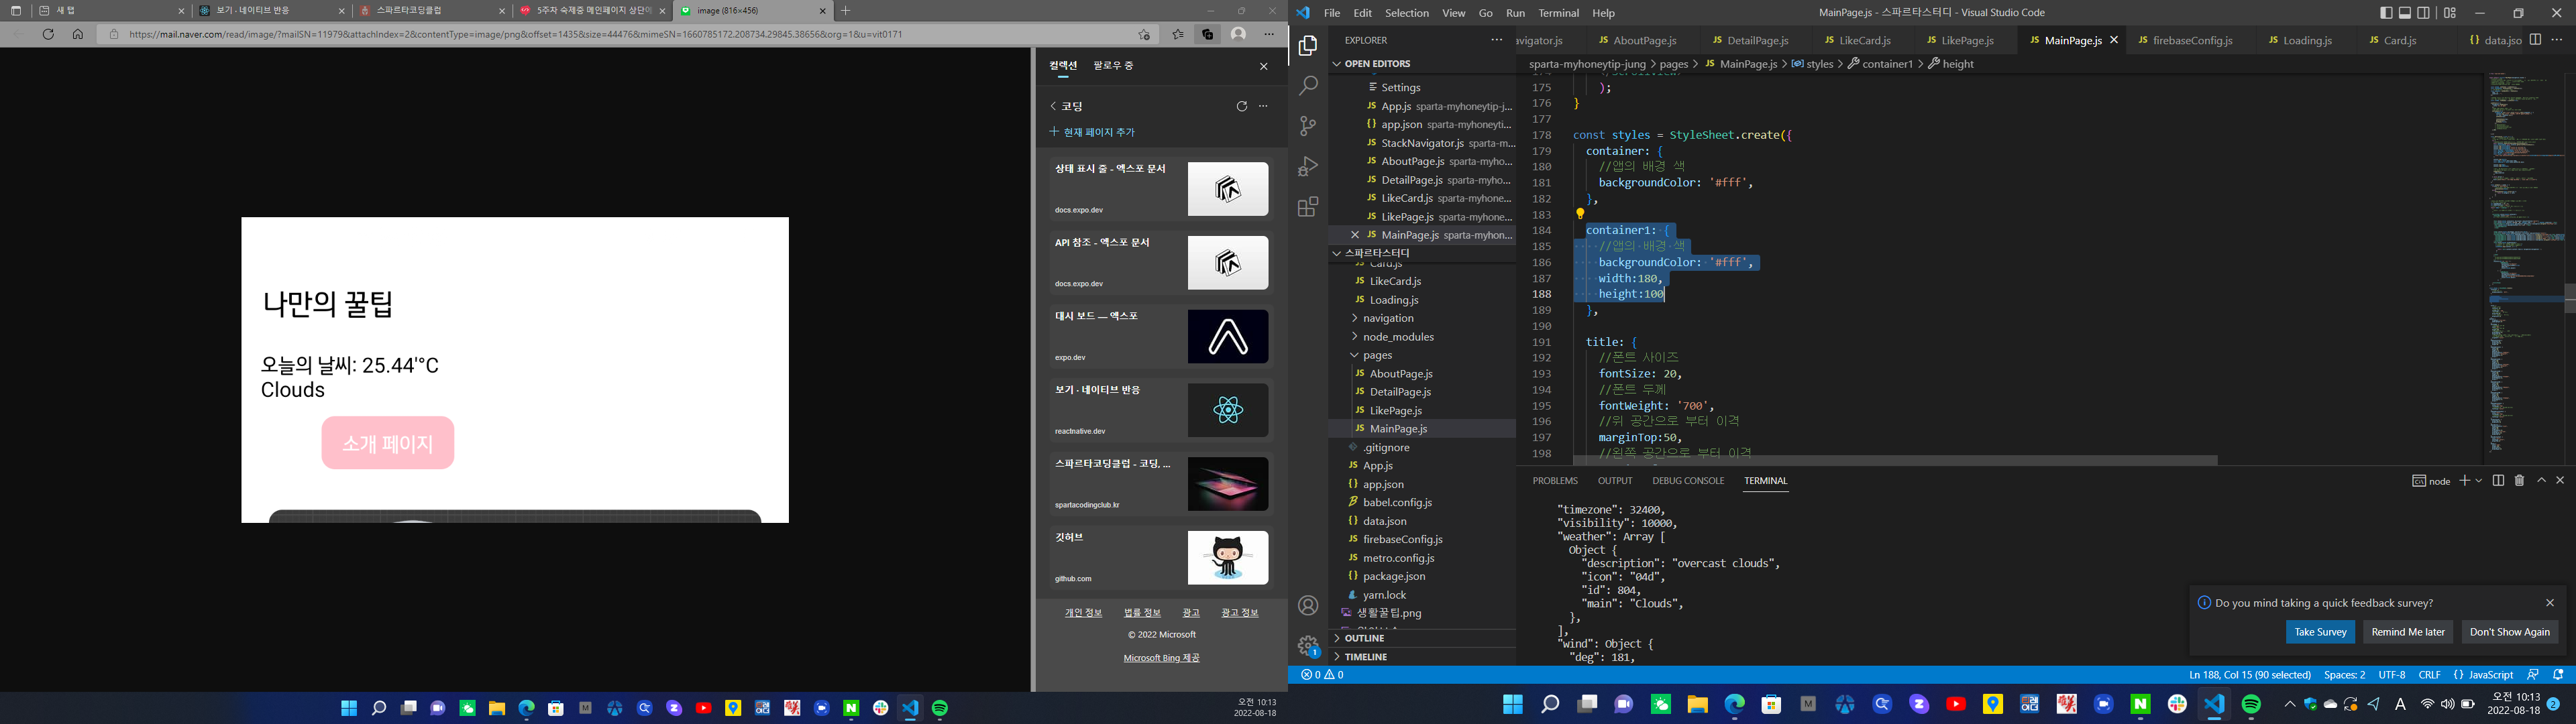This screenshot has width=2576, height=724.
Task: Open the Search view in VS Code activity bar
Action: [x=1308, y=86]
